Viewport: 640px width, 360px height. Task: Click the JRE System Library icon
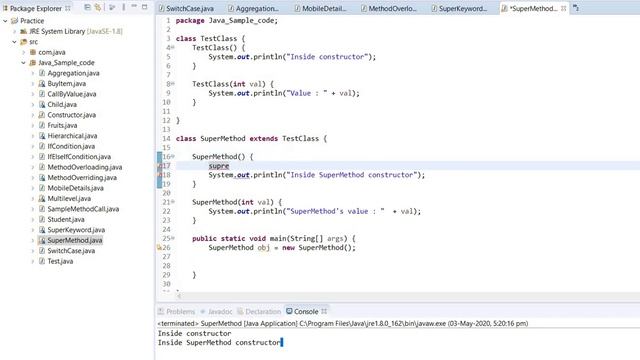point(23,31)
